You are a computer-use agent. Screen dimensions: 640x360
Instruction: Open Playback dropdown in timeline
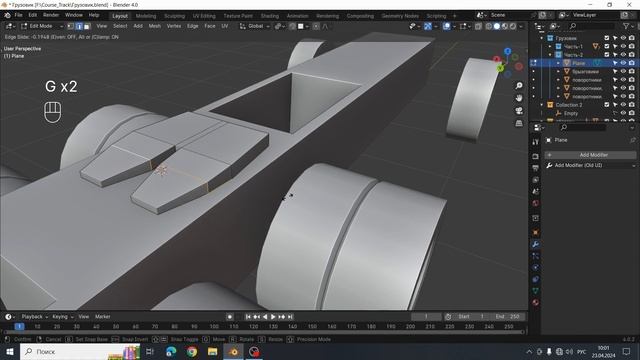point(35,317)
